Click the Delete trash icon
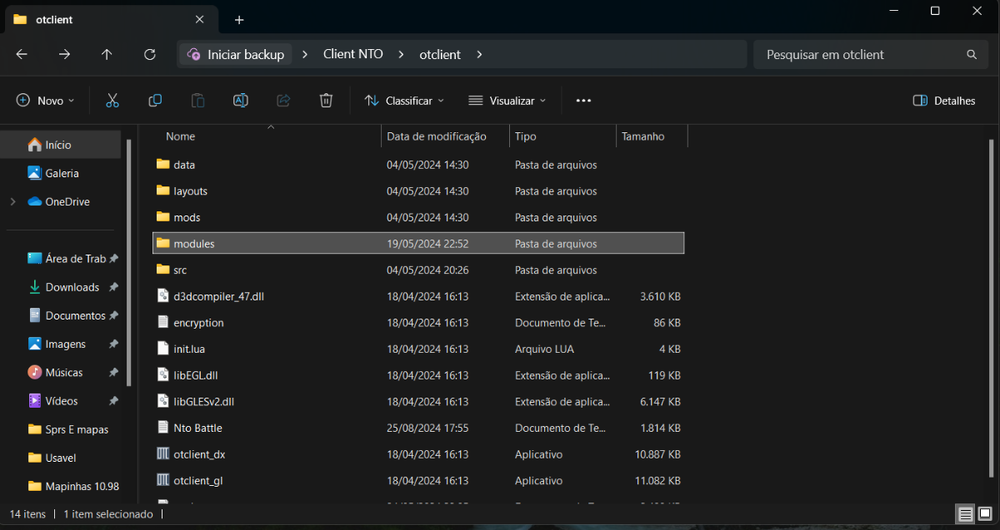This screenshot has width=1000, height=530. pyautogui.click(x=326, y=101)
